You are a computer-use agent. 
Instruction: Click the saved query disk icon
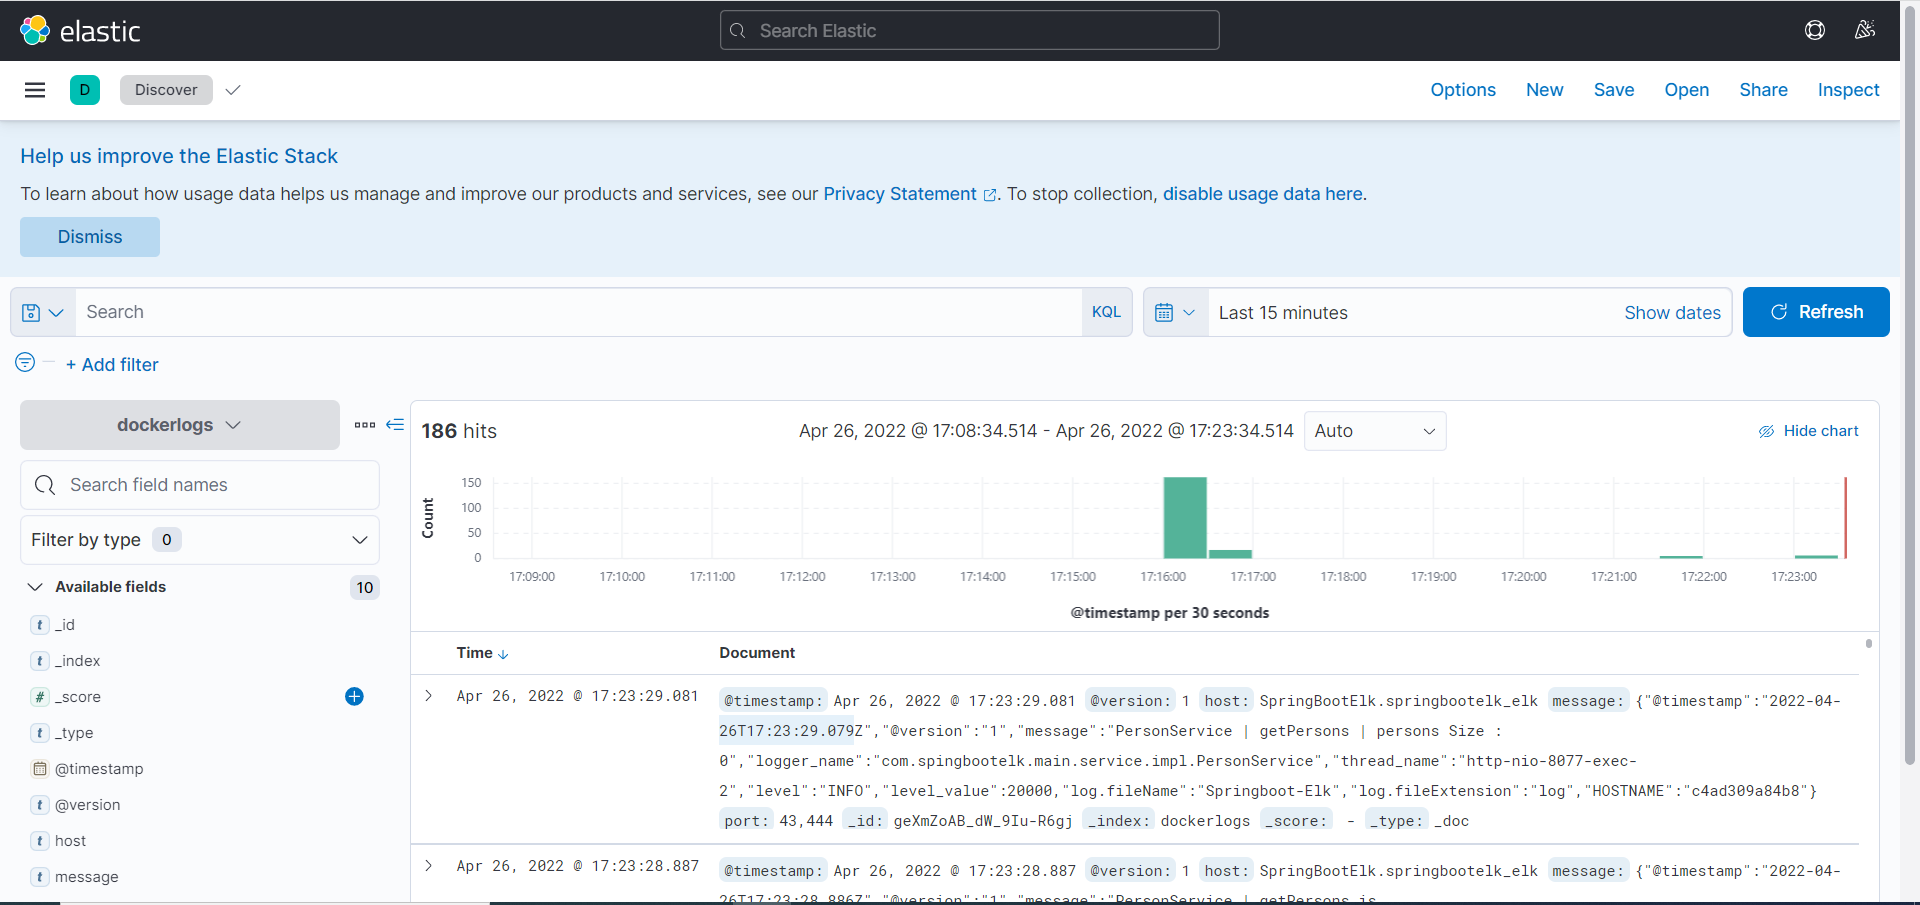tap(42, 313)
